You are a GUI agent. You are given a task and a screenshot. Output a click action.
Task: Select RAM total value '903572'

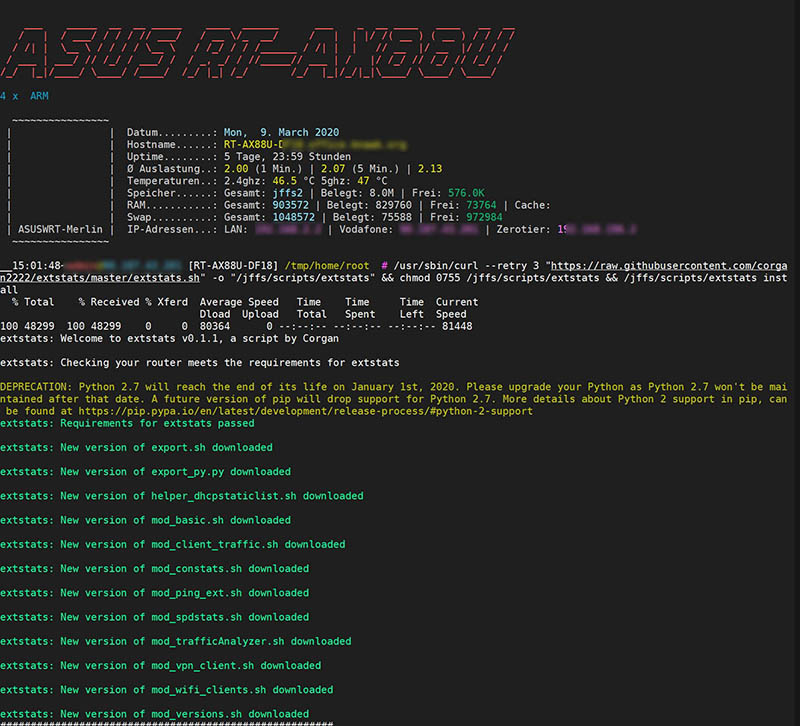[x=290, y=205]
